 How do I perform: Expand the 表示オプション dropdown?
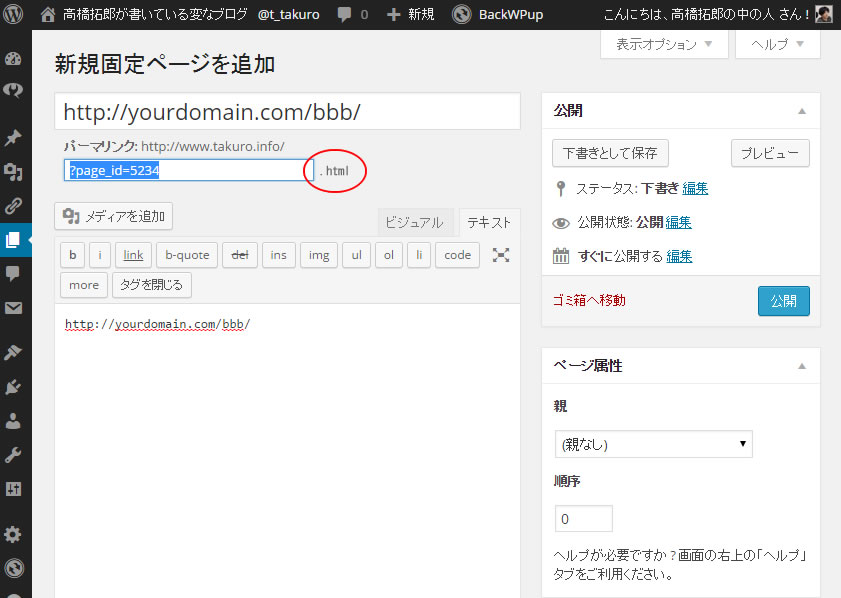click(664, 45)
